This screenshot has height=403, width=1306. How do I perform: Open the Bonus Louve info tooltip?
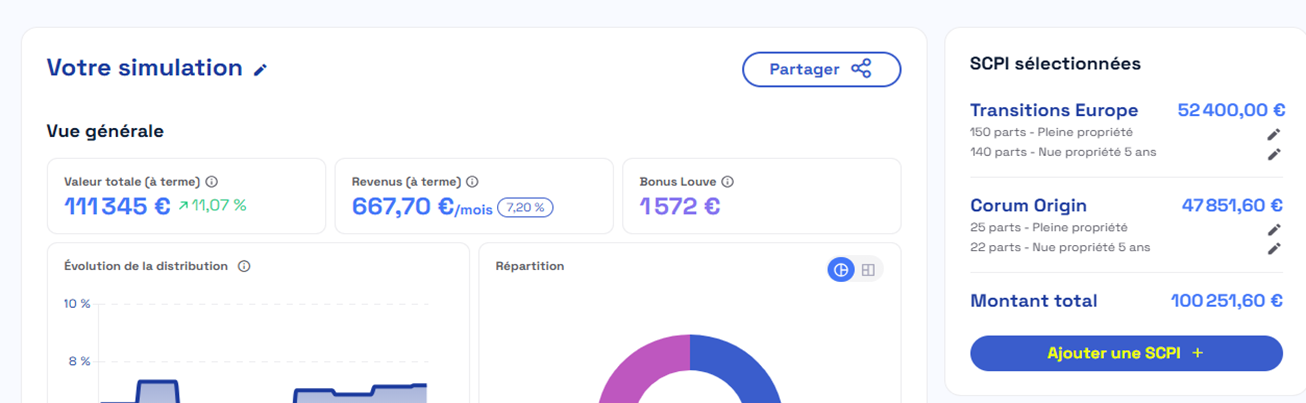point(727,182)
